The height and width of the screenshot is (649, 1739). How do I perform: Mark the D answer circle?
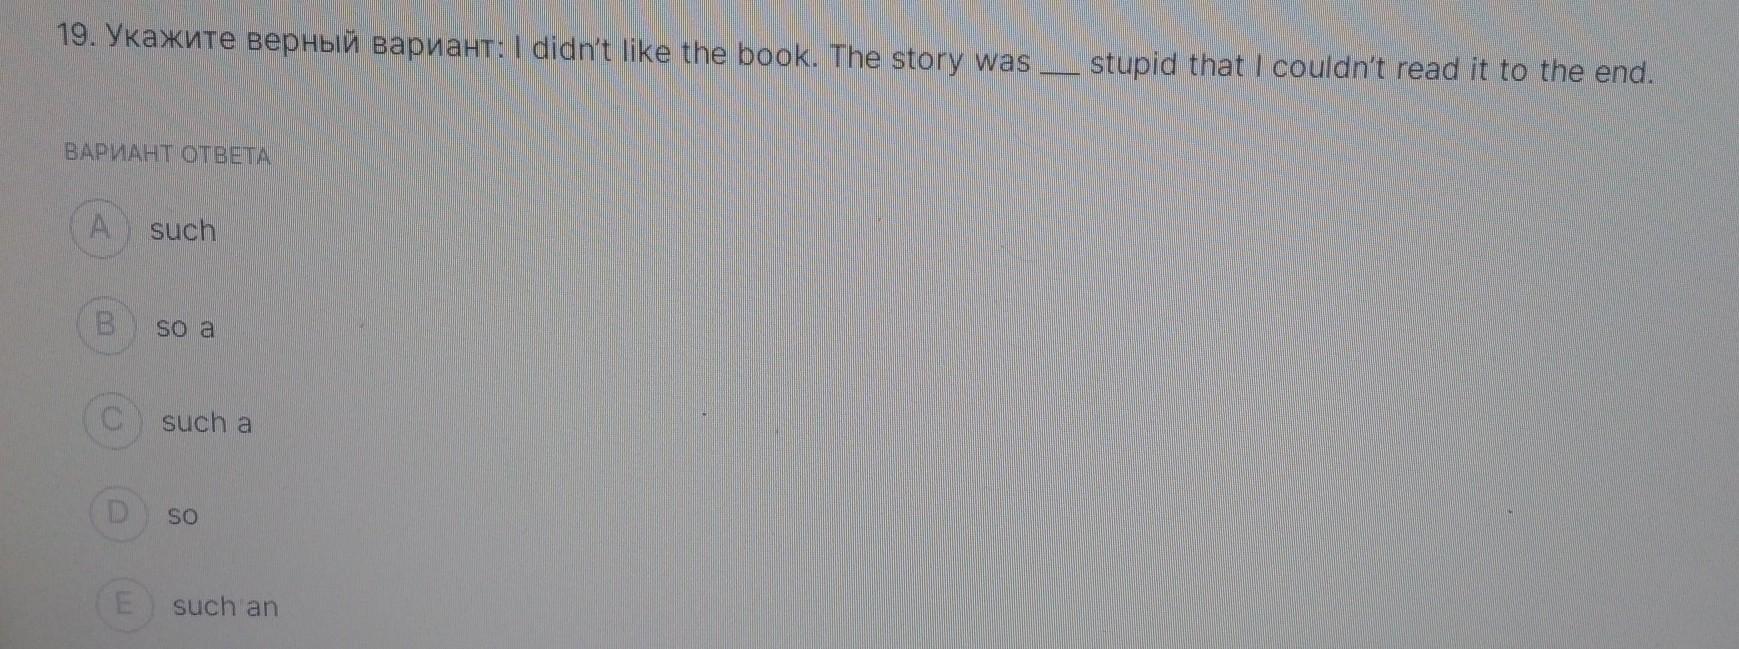coord(119,514)
